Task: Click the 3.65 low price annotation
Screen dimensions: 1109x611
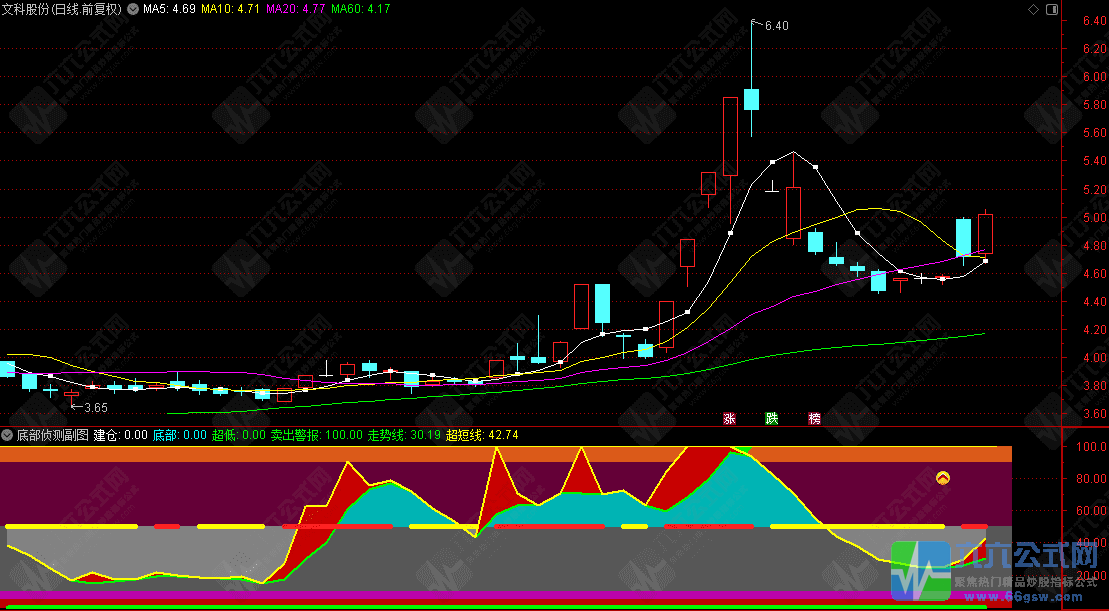Action: coord(95,407)
